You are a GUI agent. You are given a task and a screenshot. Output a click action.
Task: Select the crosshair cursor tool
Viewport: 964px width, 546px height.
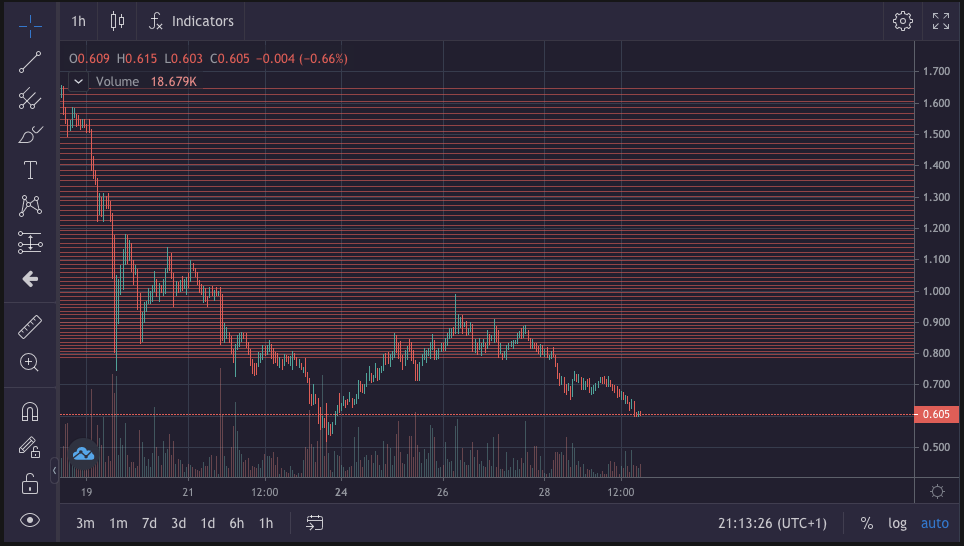point(30,26)
